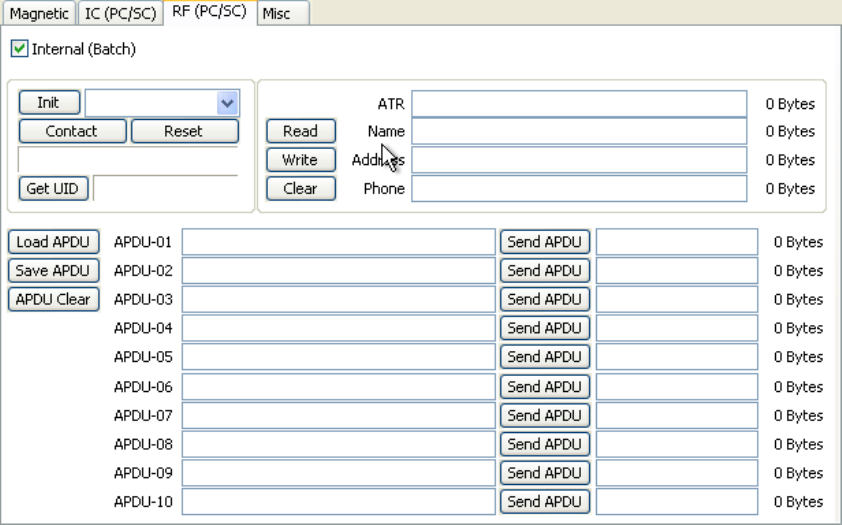Screen dimensions: 842x525
Task: Focus the APDU-02 command field
Action: click(338, 271)
